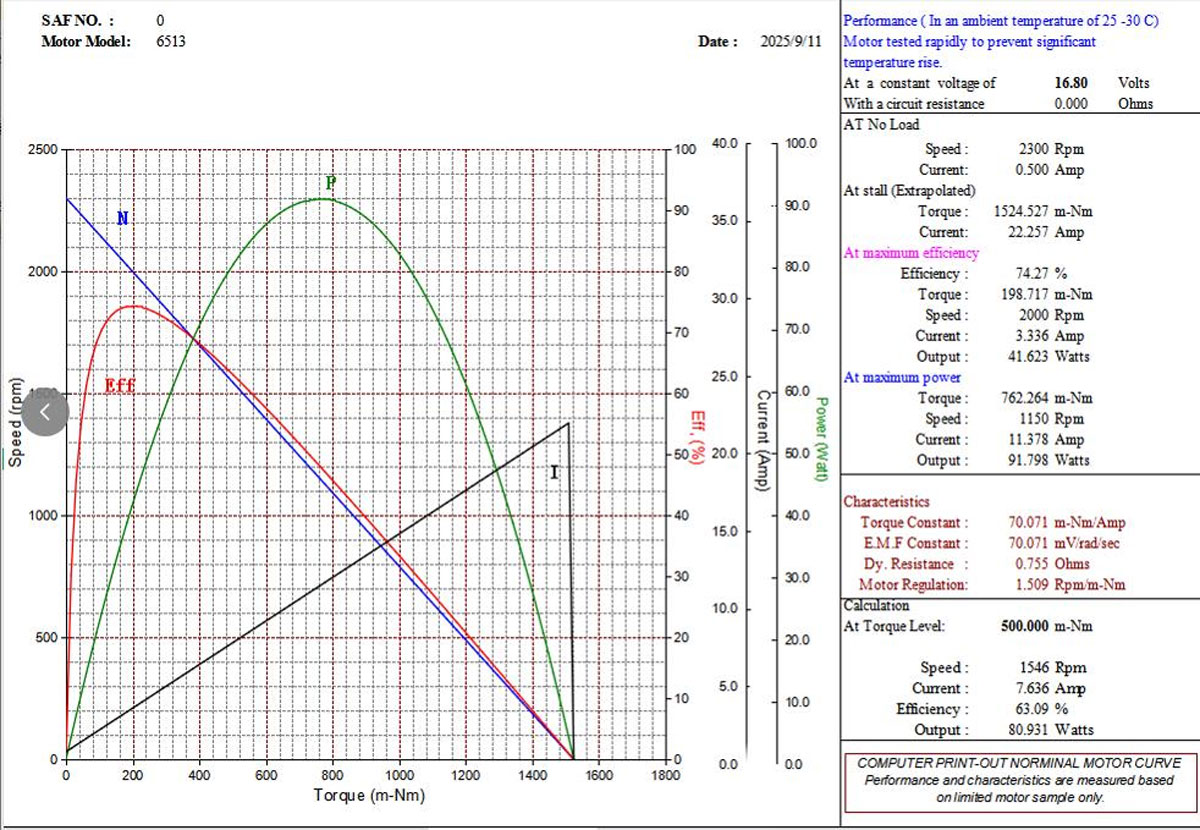Image resolution: width=1200 pixels, height=830 pixels.
Task: Click the SAF NO. label
Action: 78,20
